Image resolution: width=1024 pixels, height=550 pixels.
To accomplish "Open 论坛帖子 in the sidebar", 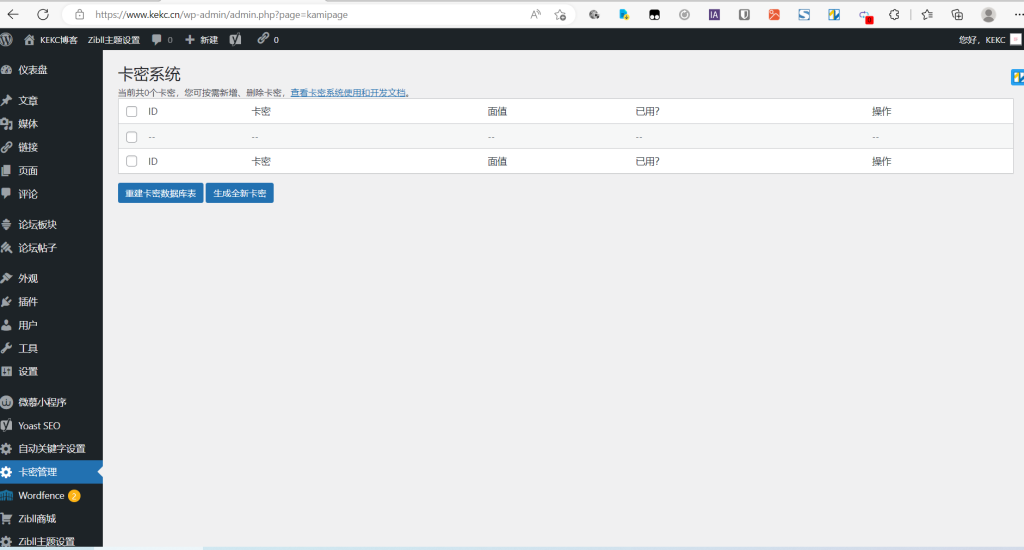I will click(38, 248).
